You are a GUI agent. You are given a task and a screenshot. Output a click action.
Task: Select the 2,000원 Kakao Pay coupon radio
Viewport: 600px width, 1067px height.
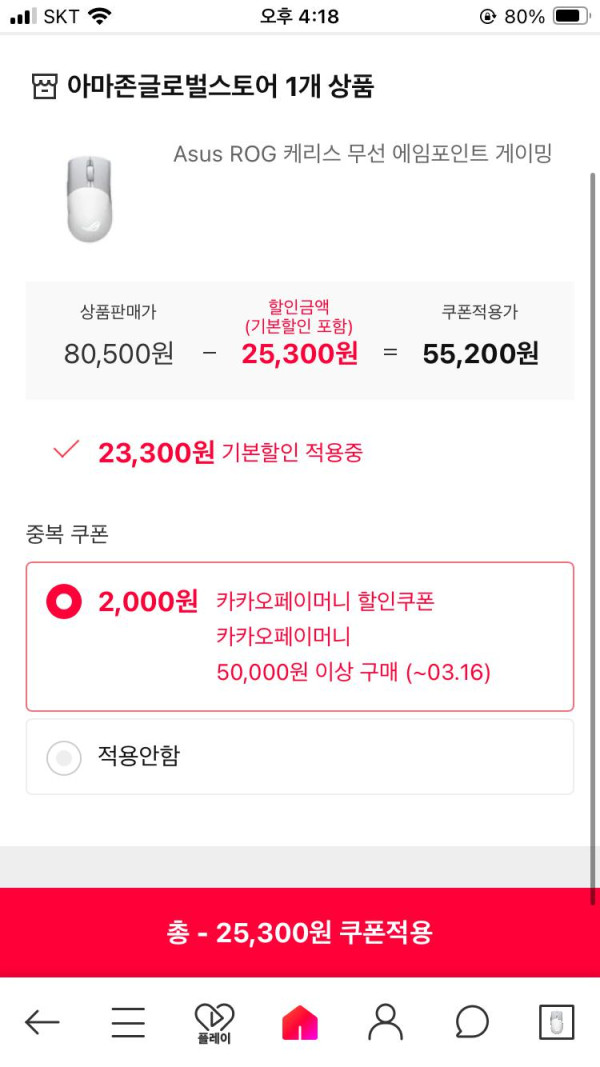(64, 602)
